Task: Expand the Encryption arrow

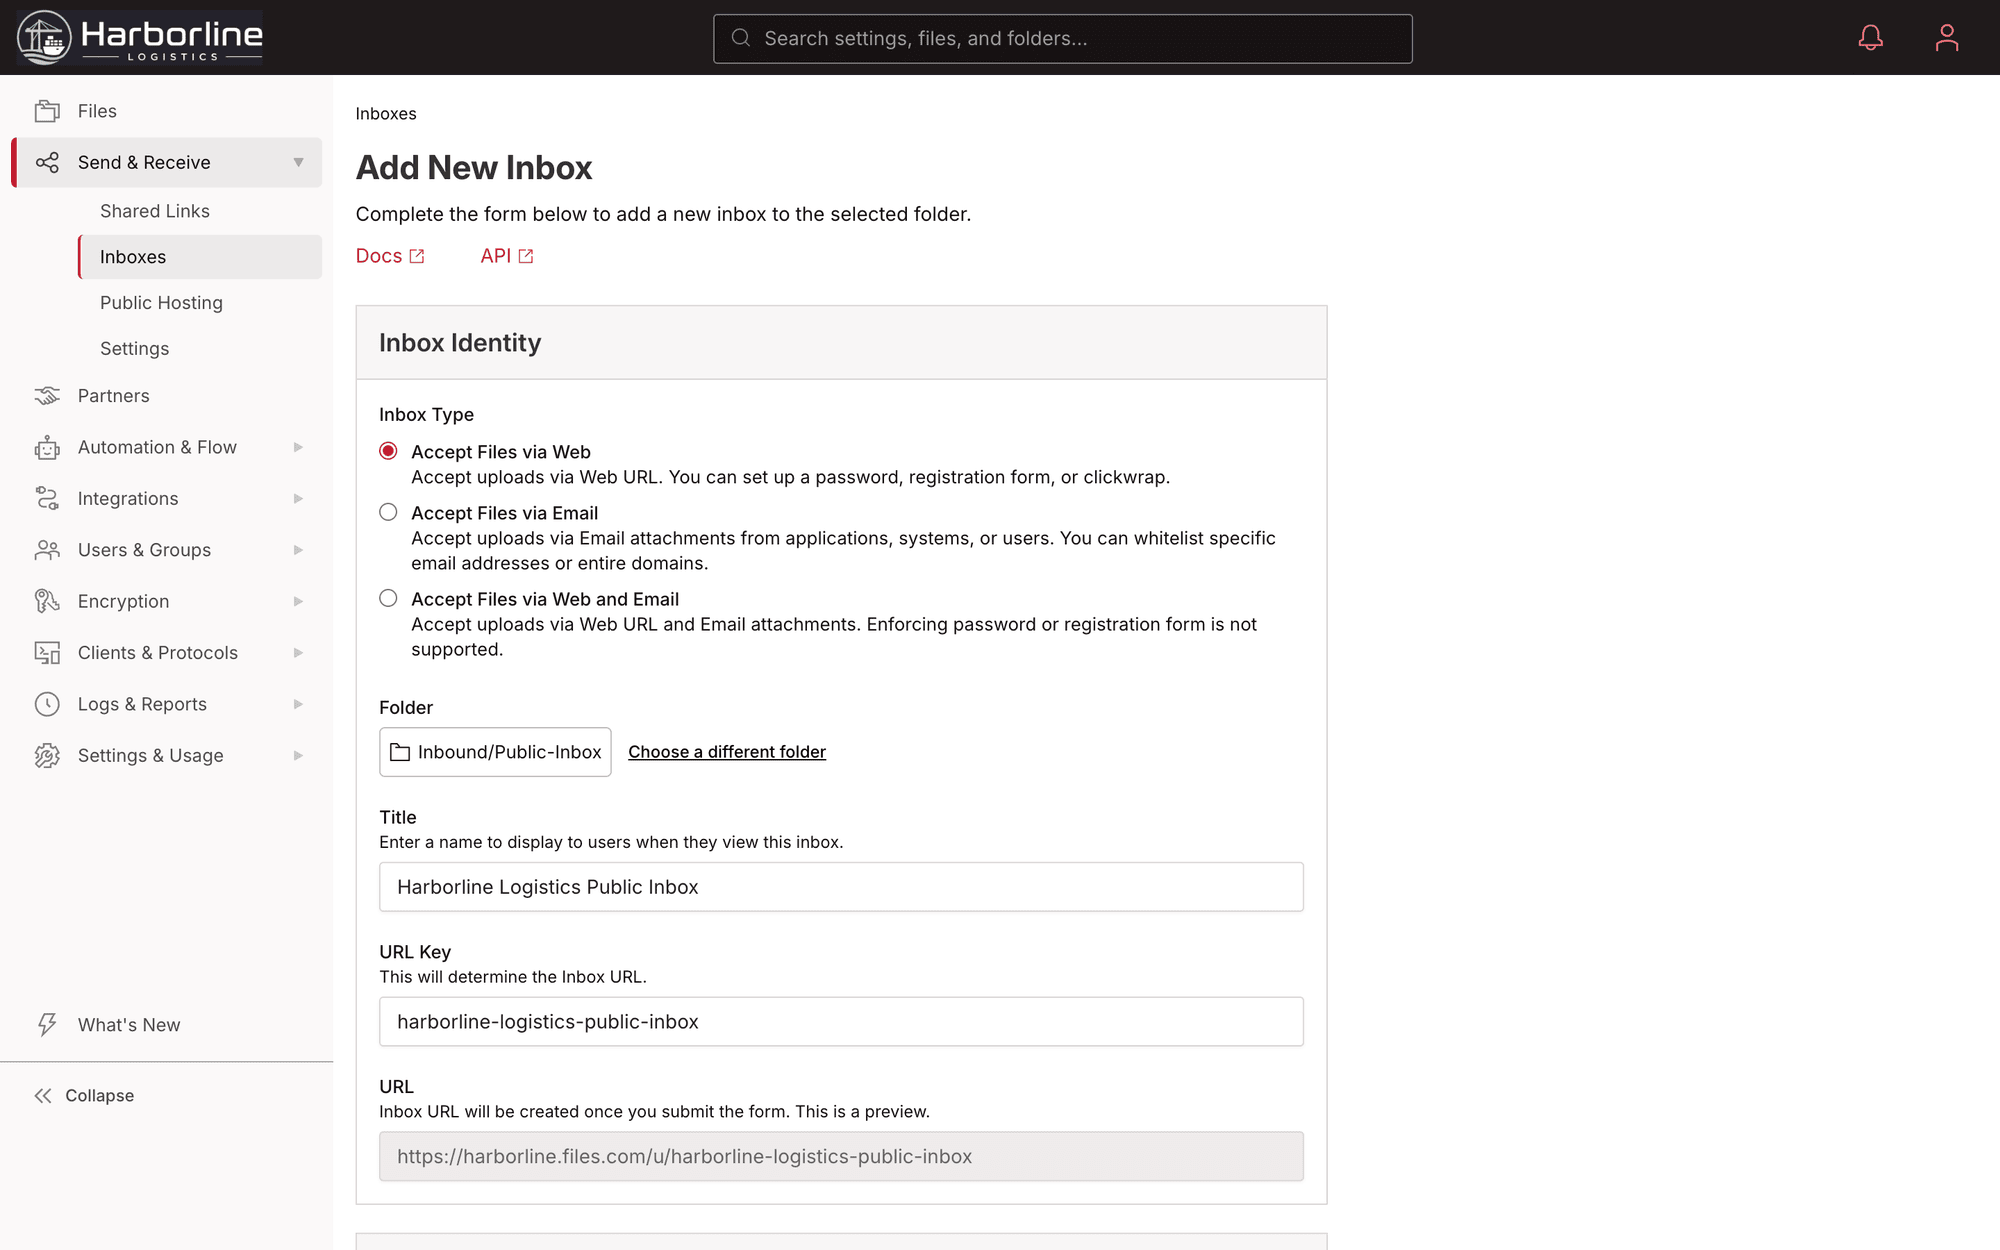Action: tap(298, 601)
